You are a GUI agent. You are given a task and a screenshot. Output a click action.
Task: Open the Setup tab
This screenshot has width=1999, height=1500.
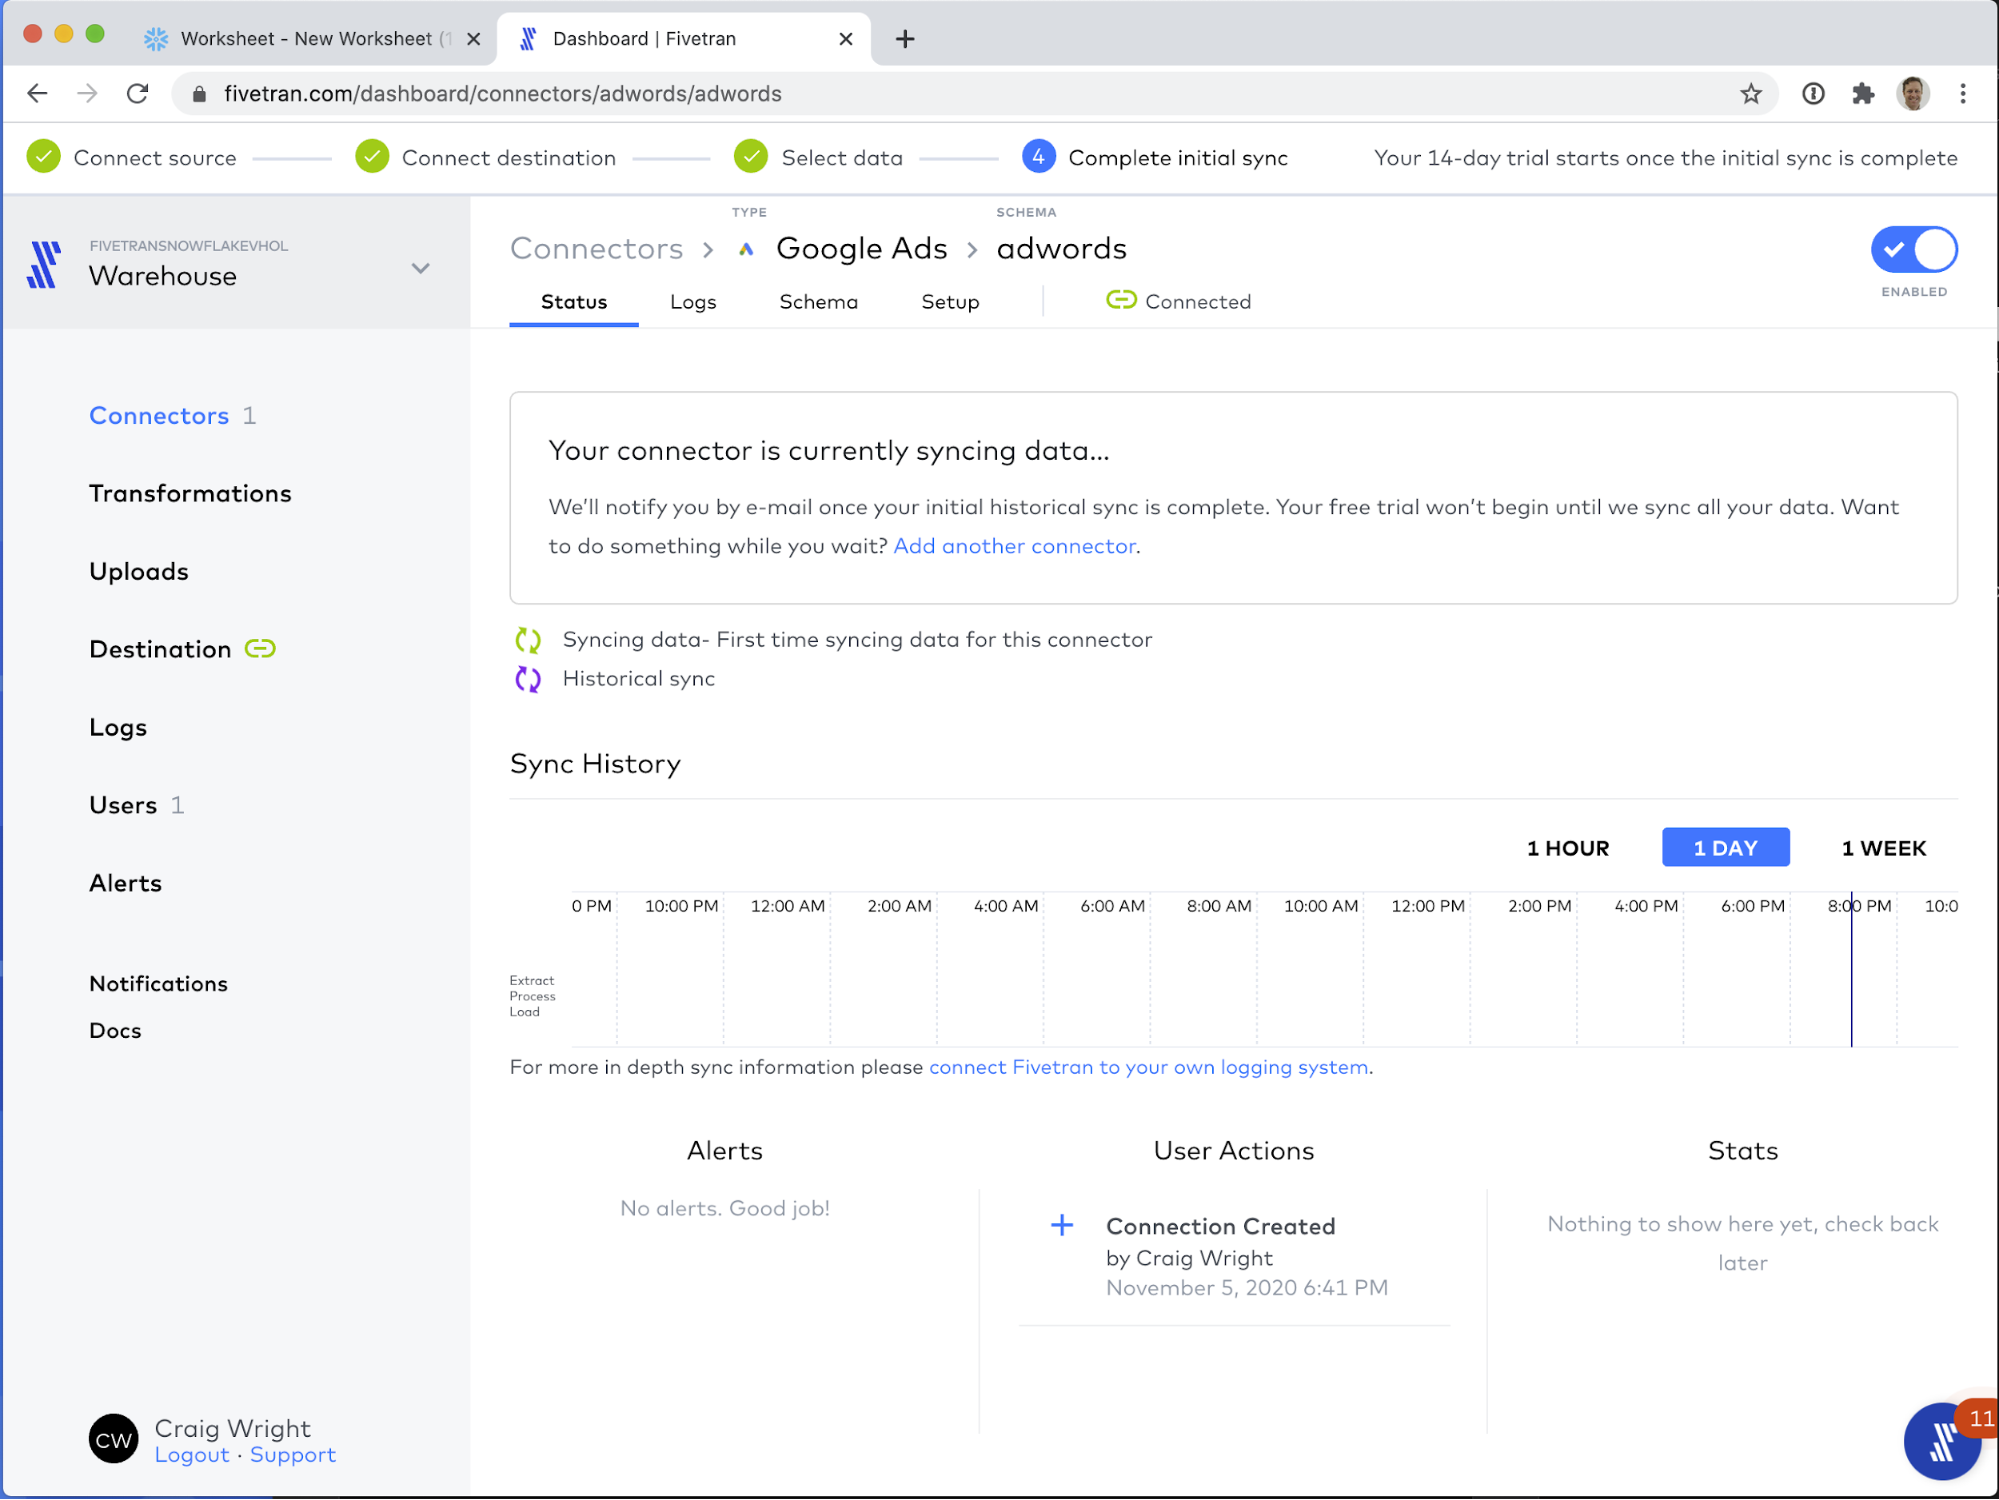point(949,302)
